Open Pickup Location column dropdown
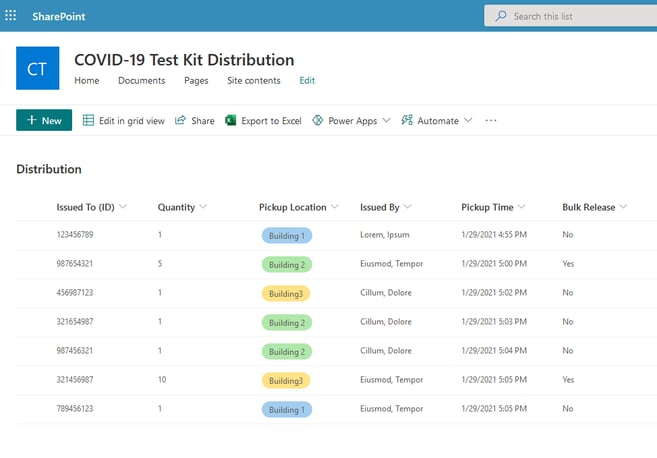This screenshot has width=657, height=458. point(334,207)
